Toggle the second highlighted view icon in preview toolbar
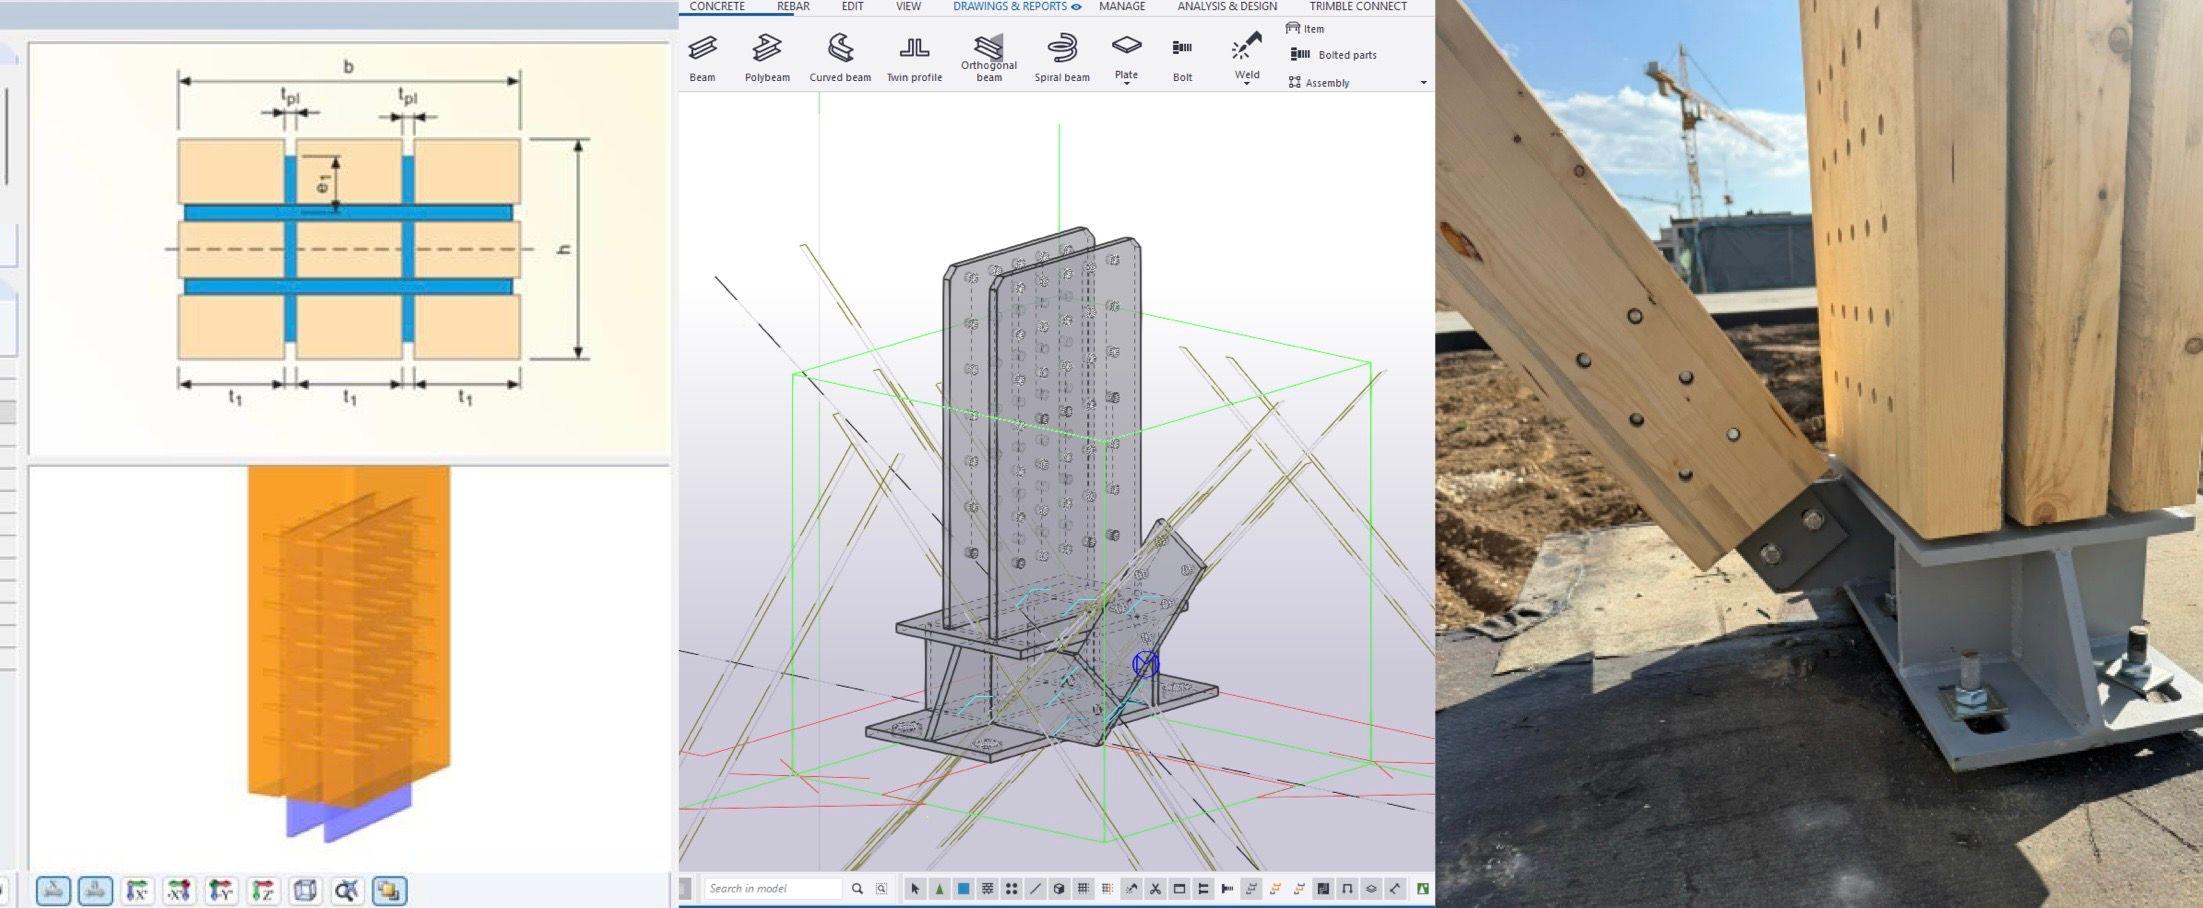 (95, 890)
